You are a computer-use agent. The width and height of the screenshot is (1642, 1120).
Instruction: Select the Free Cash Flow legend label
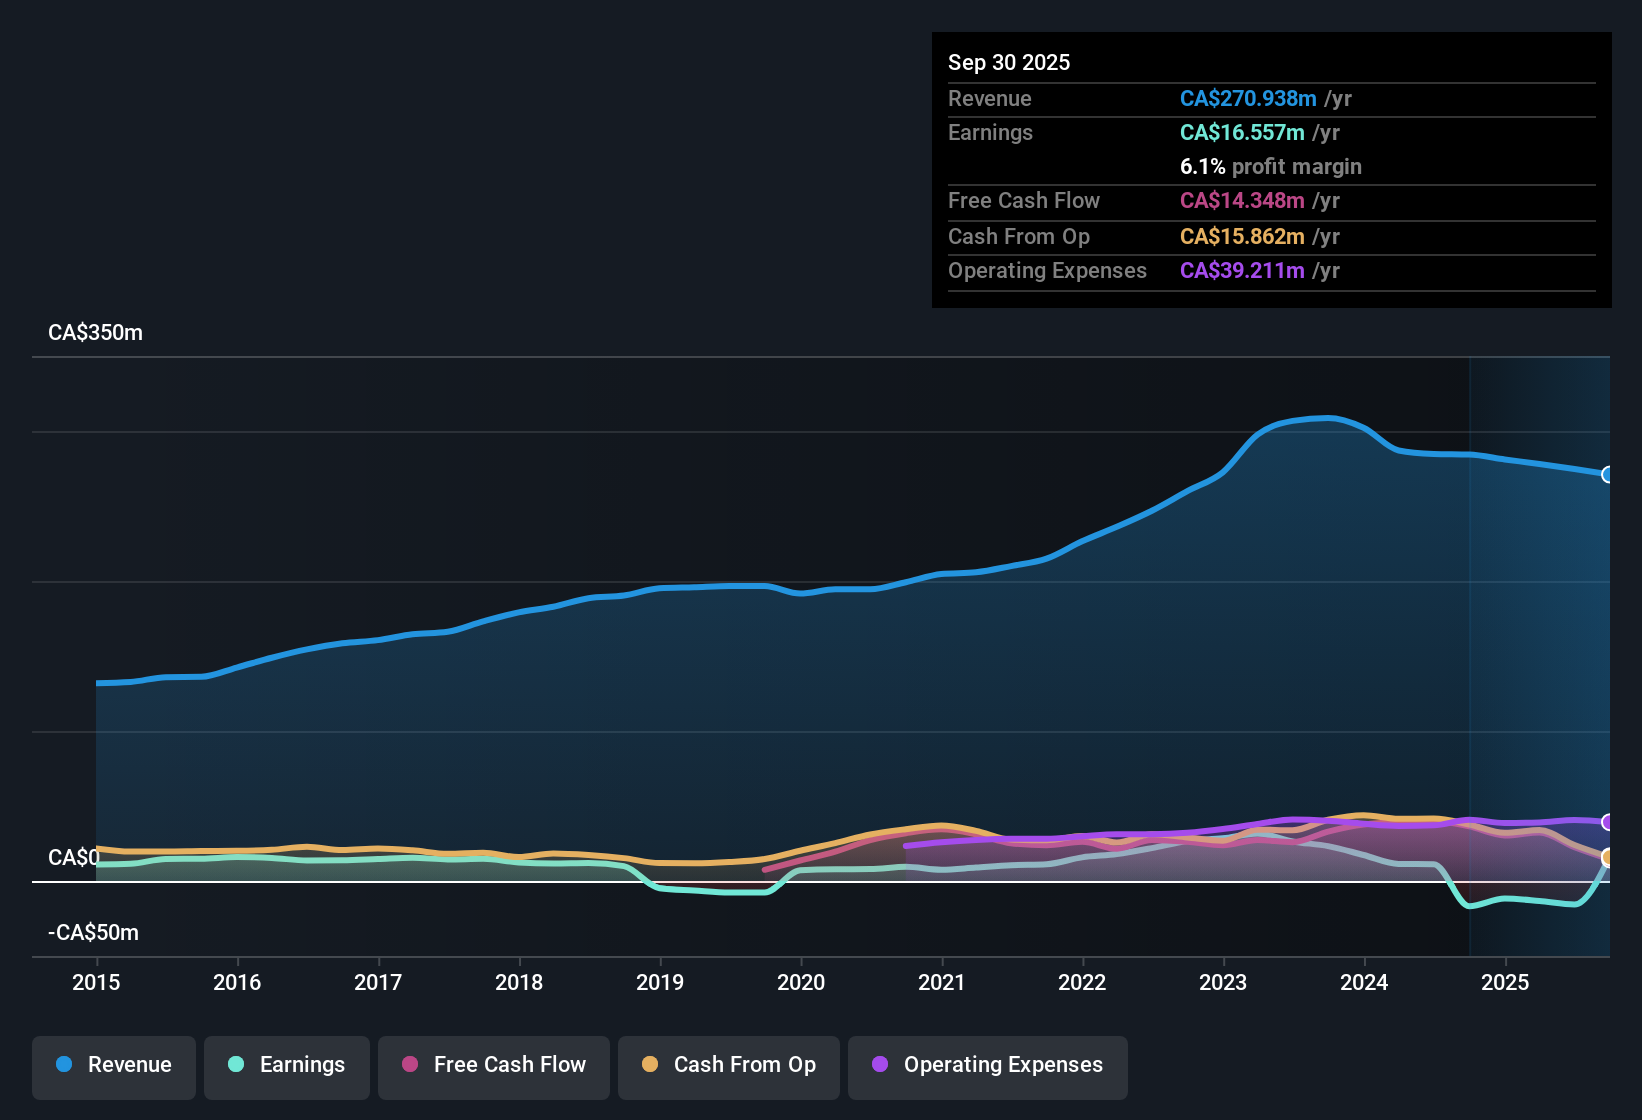510,1065
